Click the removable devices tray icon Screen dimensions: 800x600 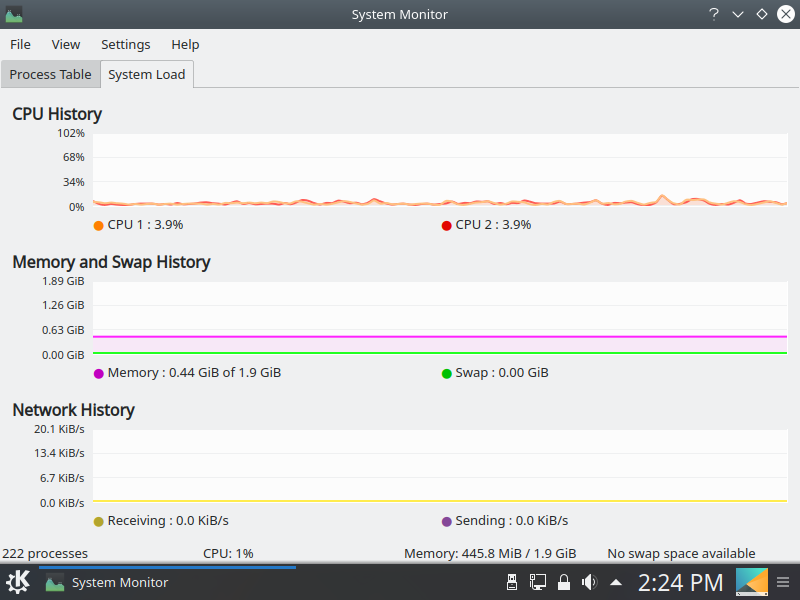coord(512,582)
